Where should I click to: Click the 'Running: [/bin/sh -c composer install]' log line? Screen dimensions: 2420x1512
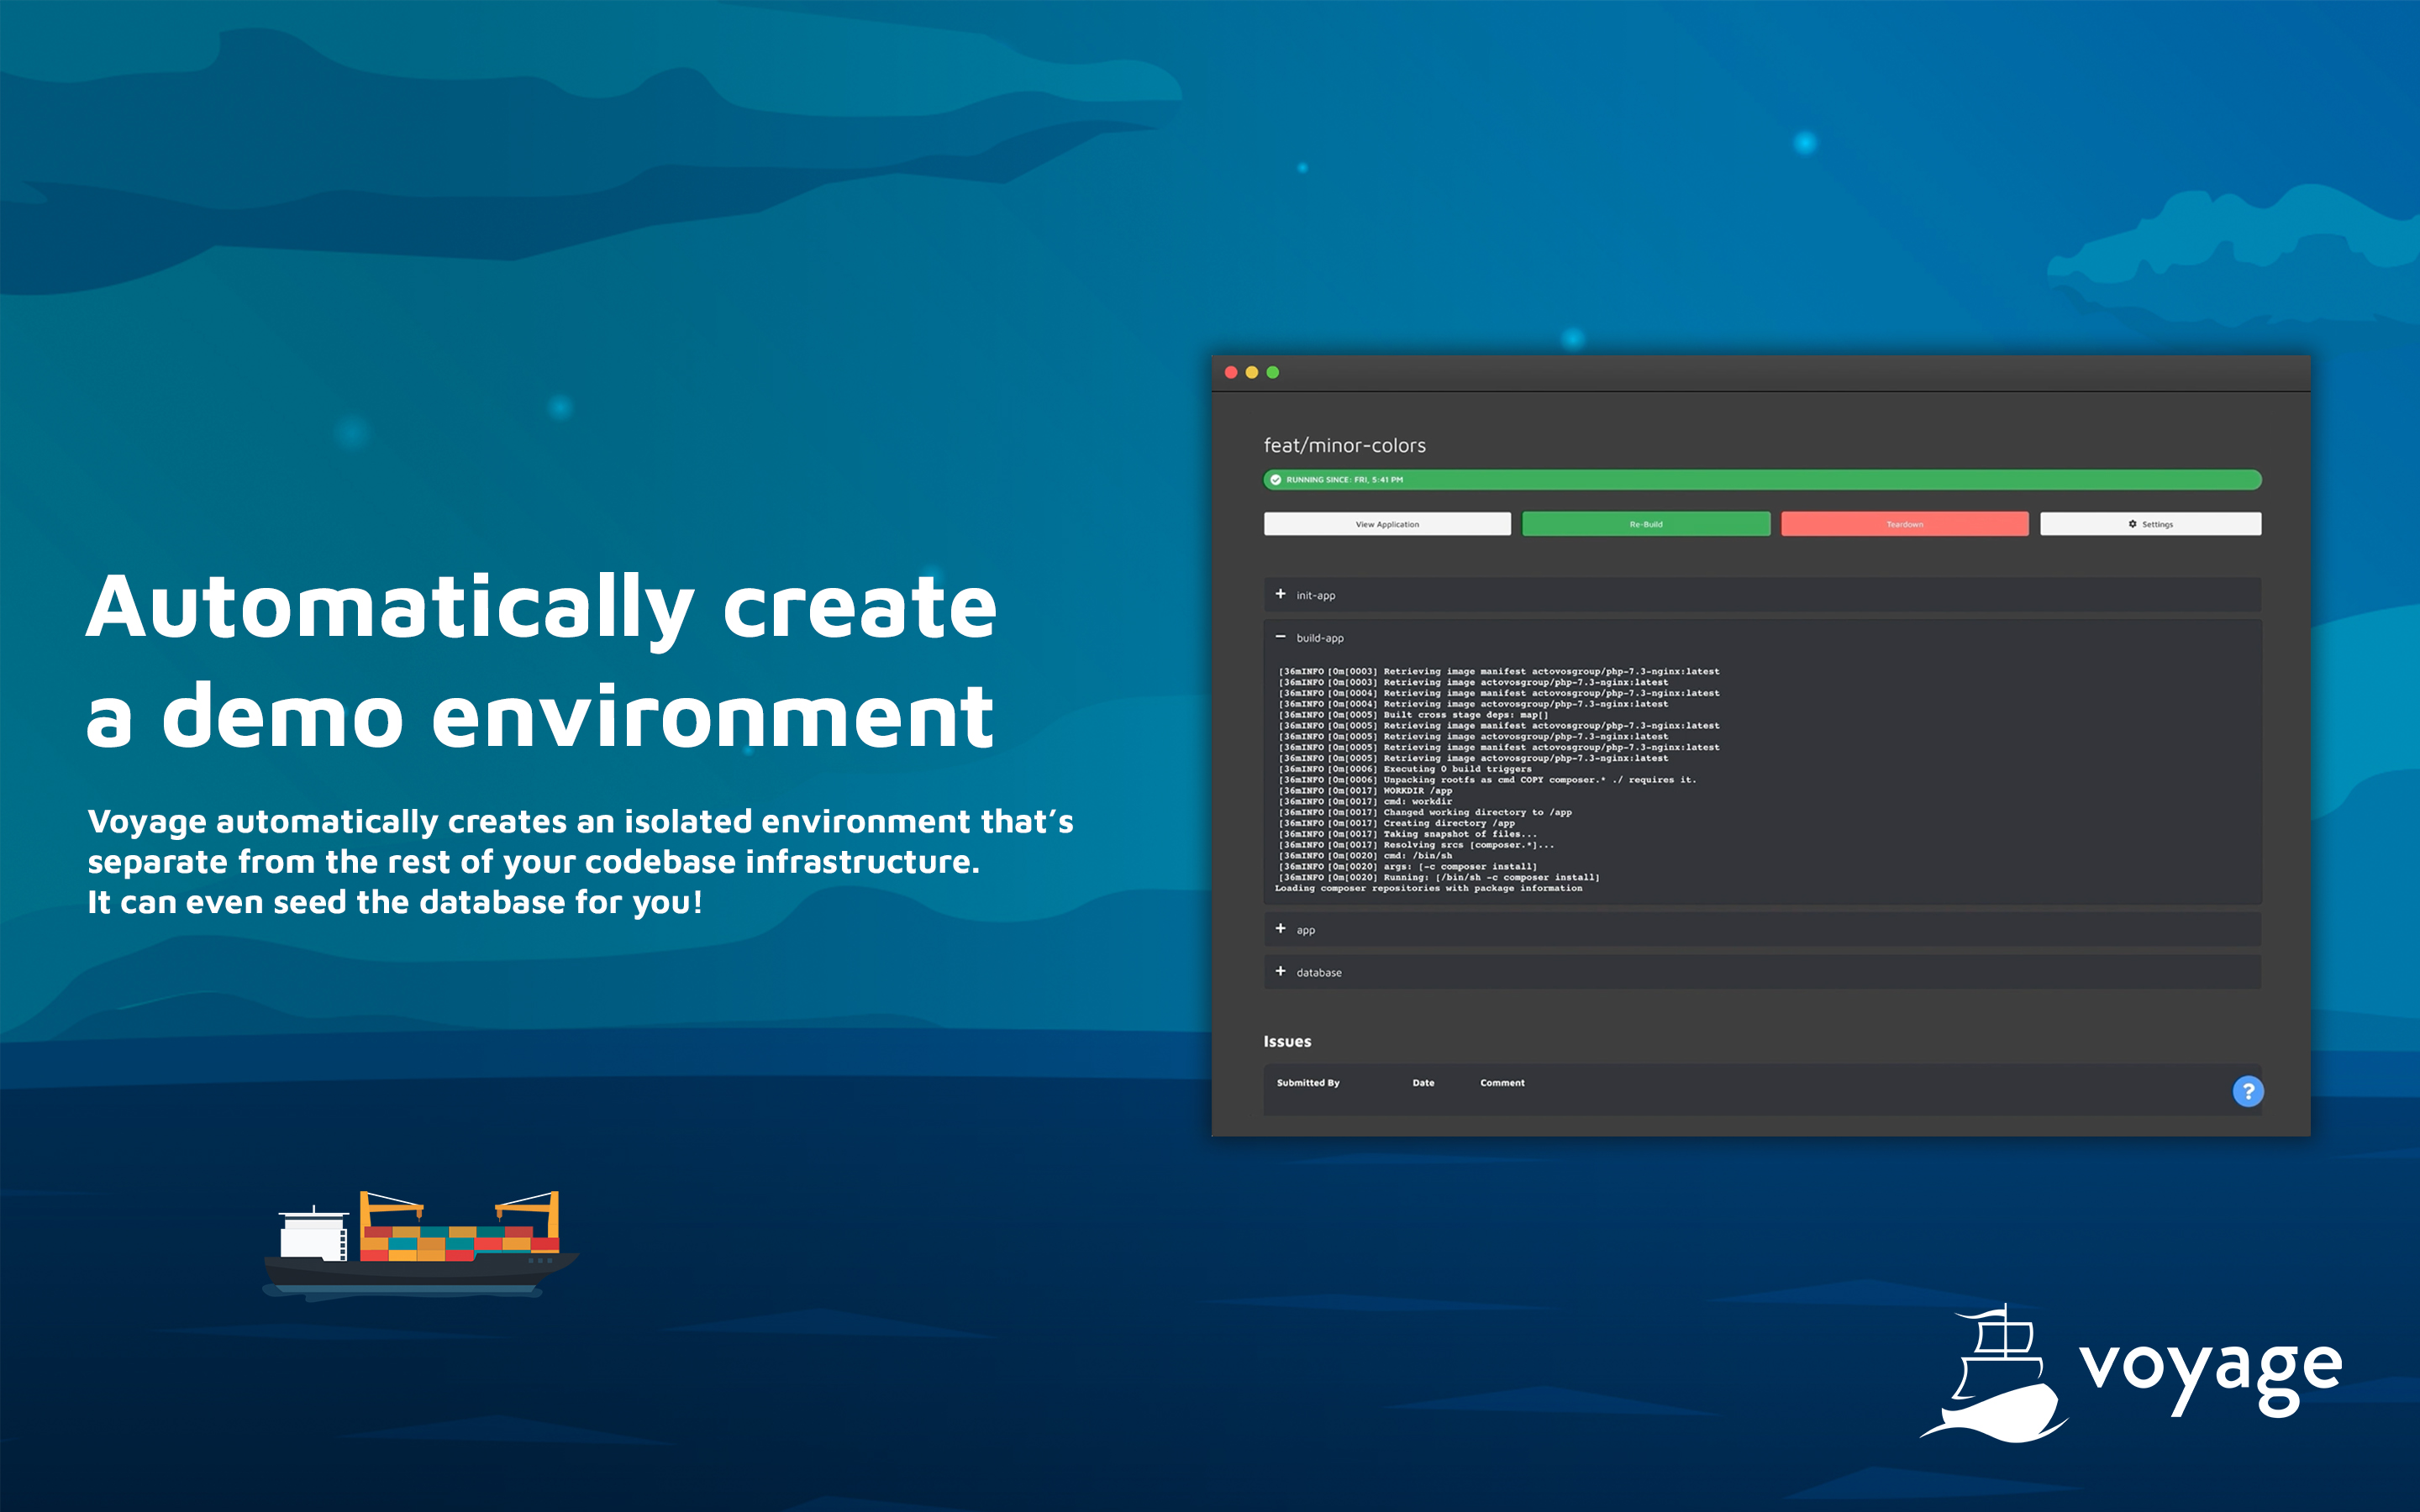pyautogui.click(x=1439, y=877)
